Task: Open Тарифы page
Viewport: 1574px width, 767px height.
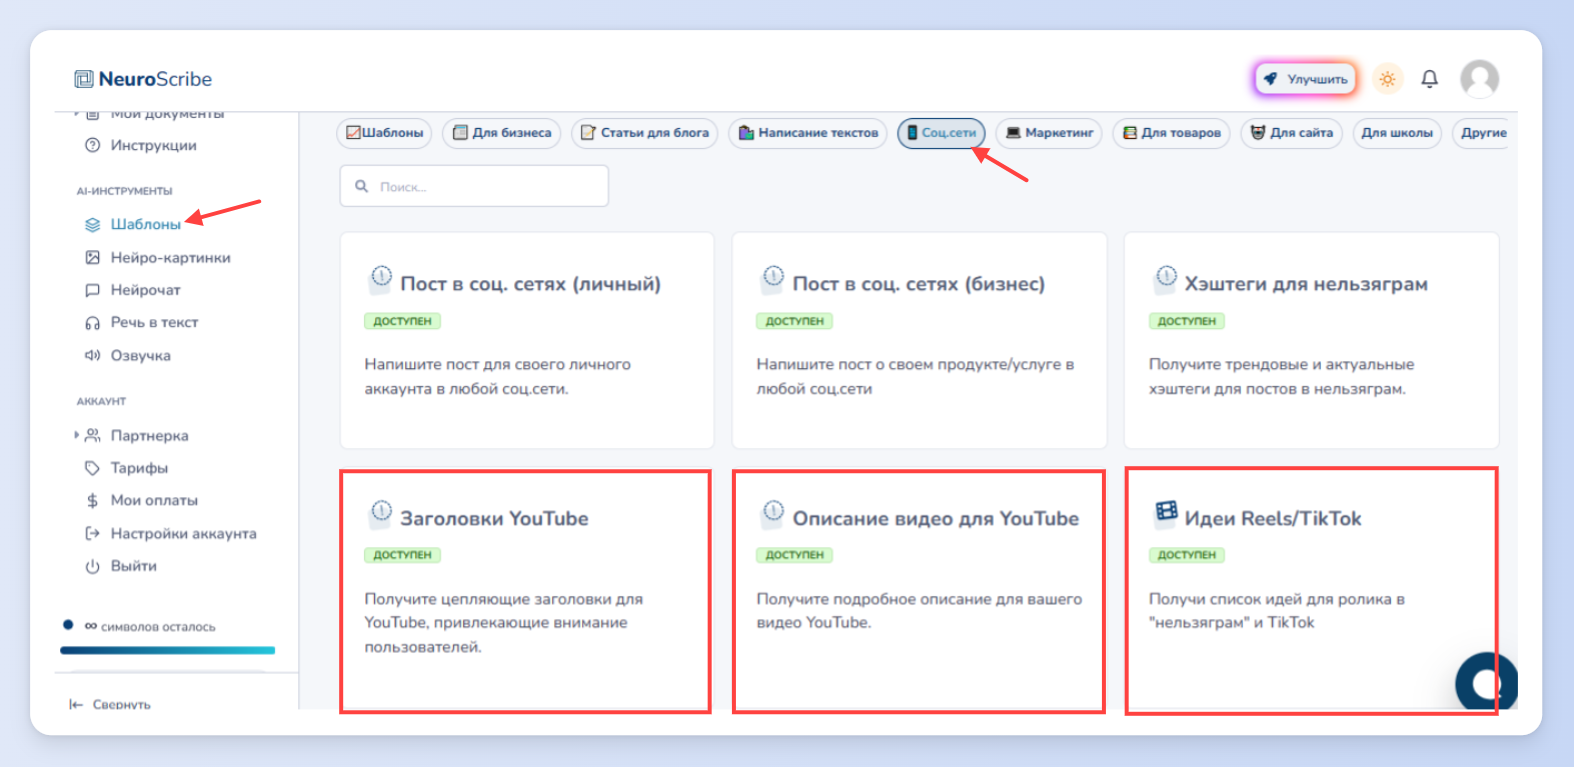Action: 139,468
